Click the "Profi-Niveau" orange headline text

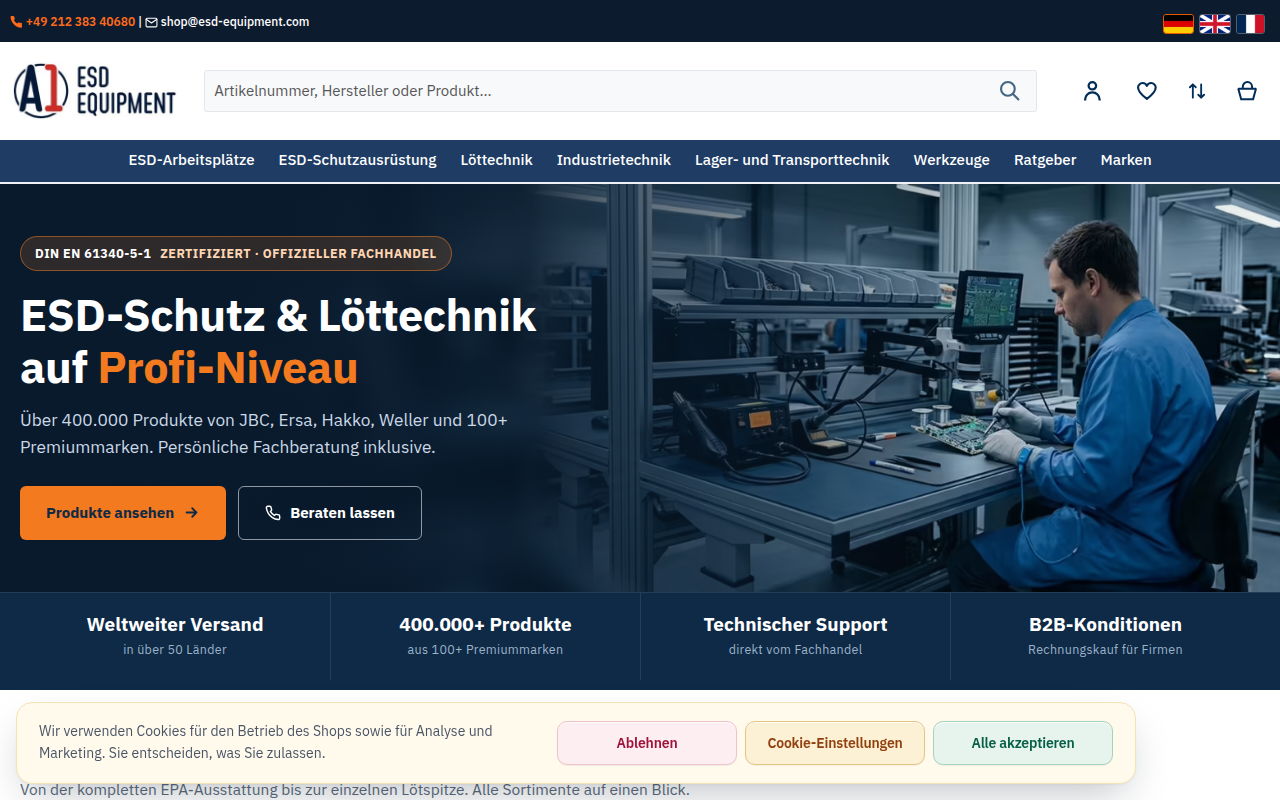point(228,368)
